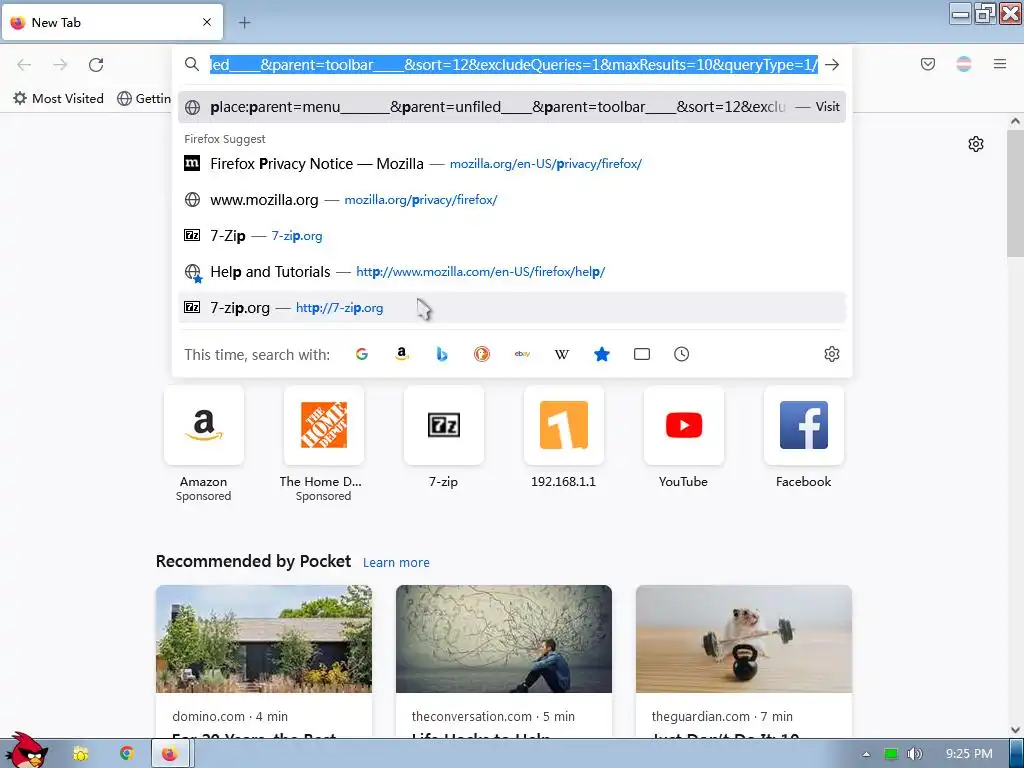Image resolution: width=1024 pixels, height=768 pixels.
Task: Click Firefox taskbar button
Action: (x=170, y=754)
